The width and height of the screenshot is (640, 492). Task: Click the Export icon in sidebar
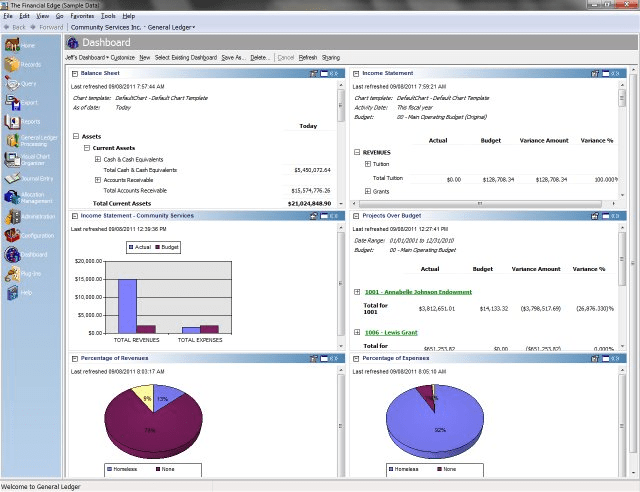(12, 102)
